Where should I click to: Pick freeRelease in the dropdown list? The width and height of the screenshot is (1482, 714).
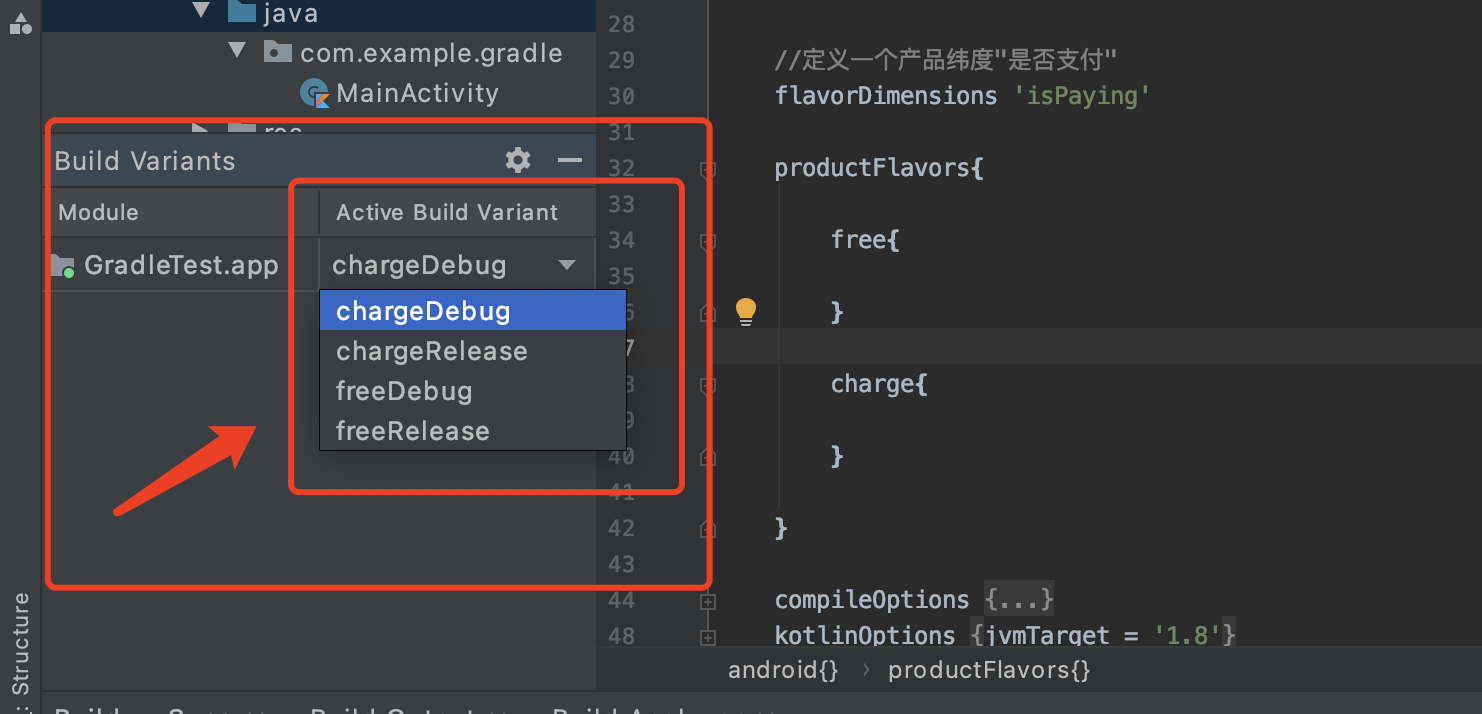[x=412, y=432]
